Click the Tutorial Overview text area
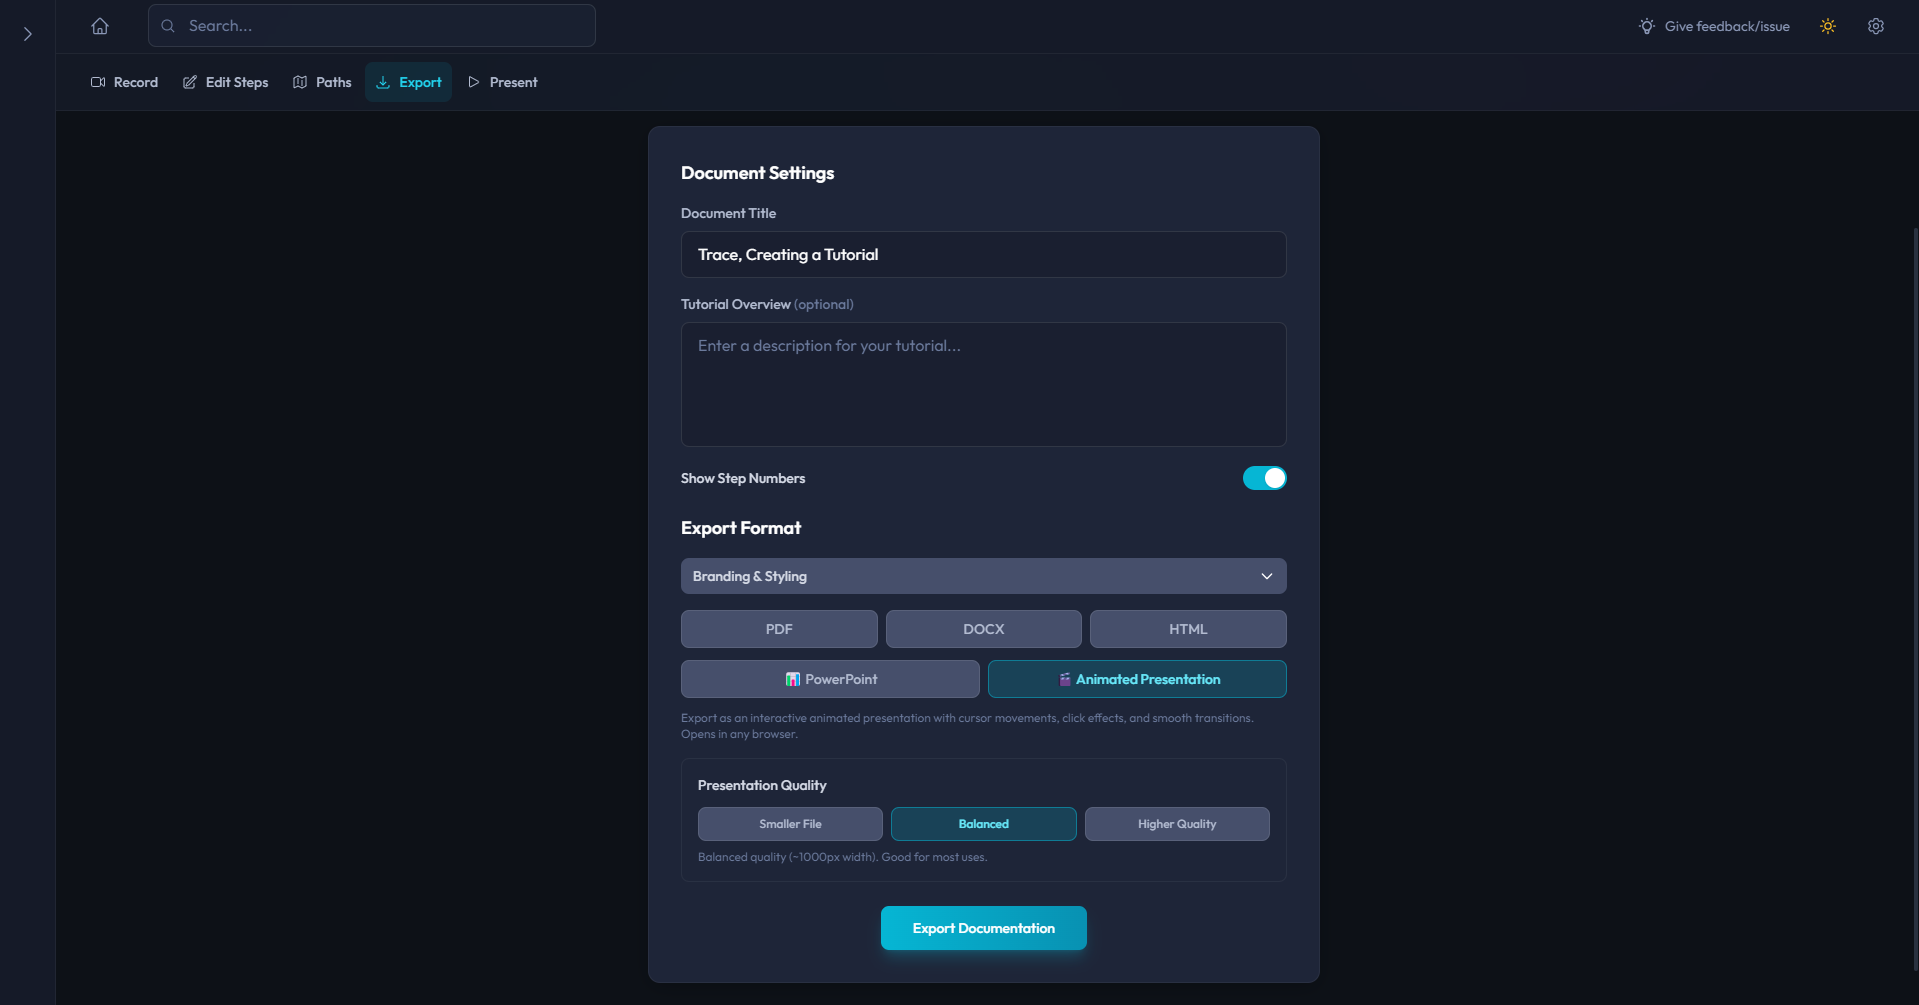 [983, 384]
